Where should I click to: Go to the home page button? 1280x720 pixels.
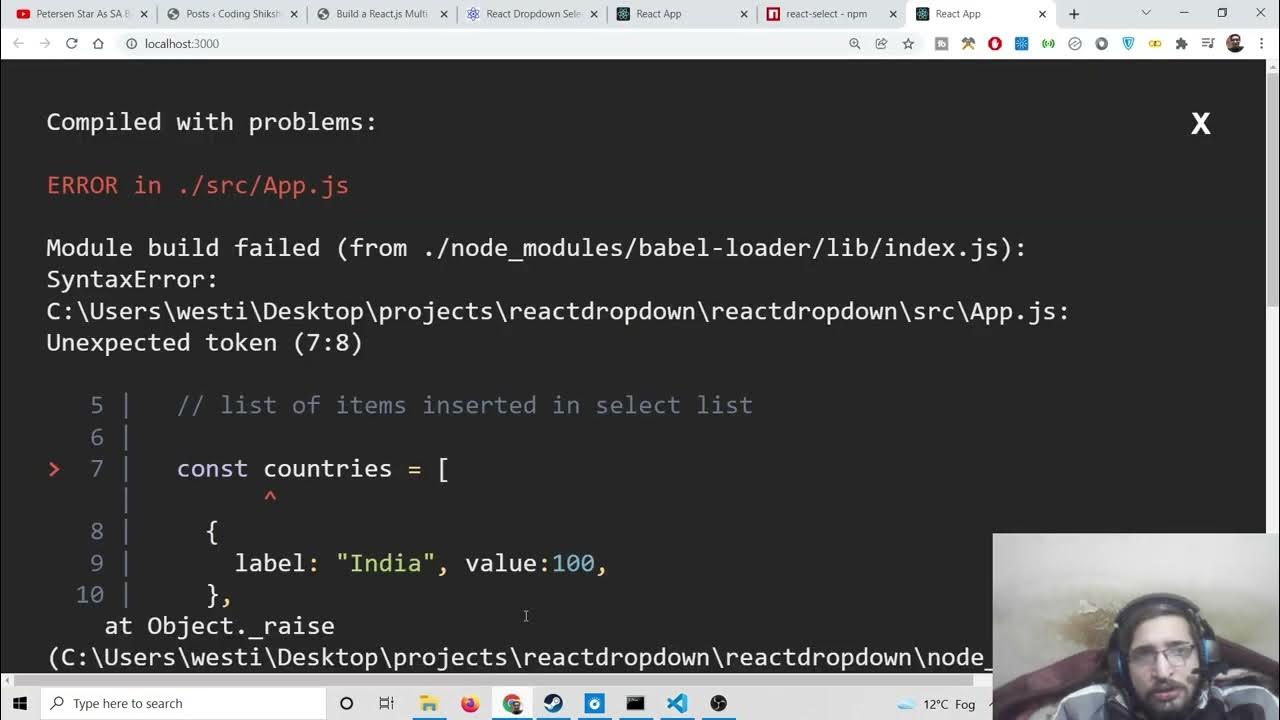pyautogui.click(x=98, y=44)
